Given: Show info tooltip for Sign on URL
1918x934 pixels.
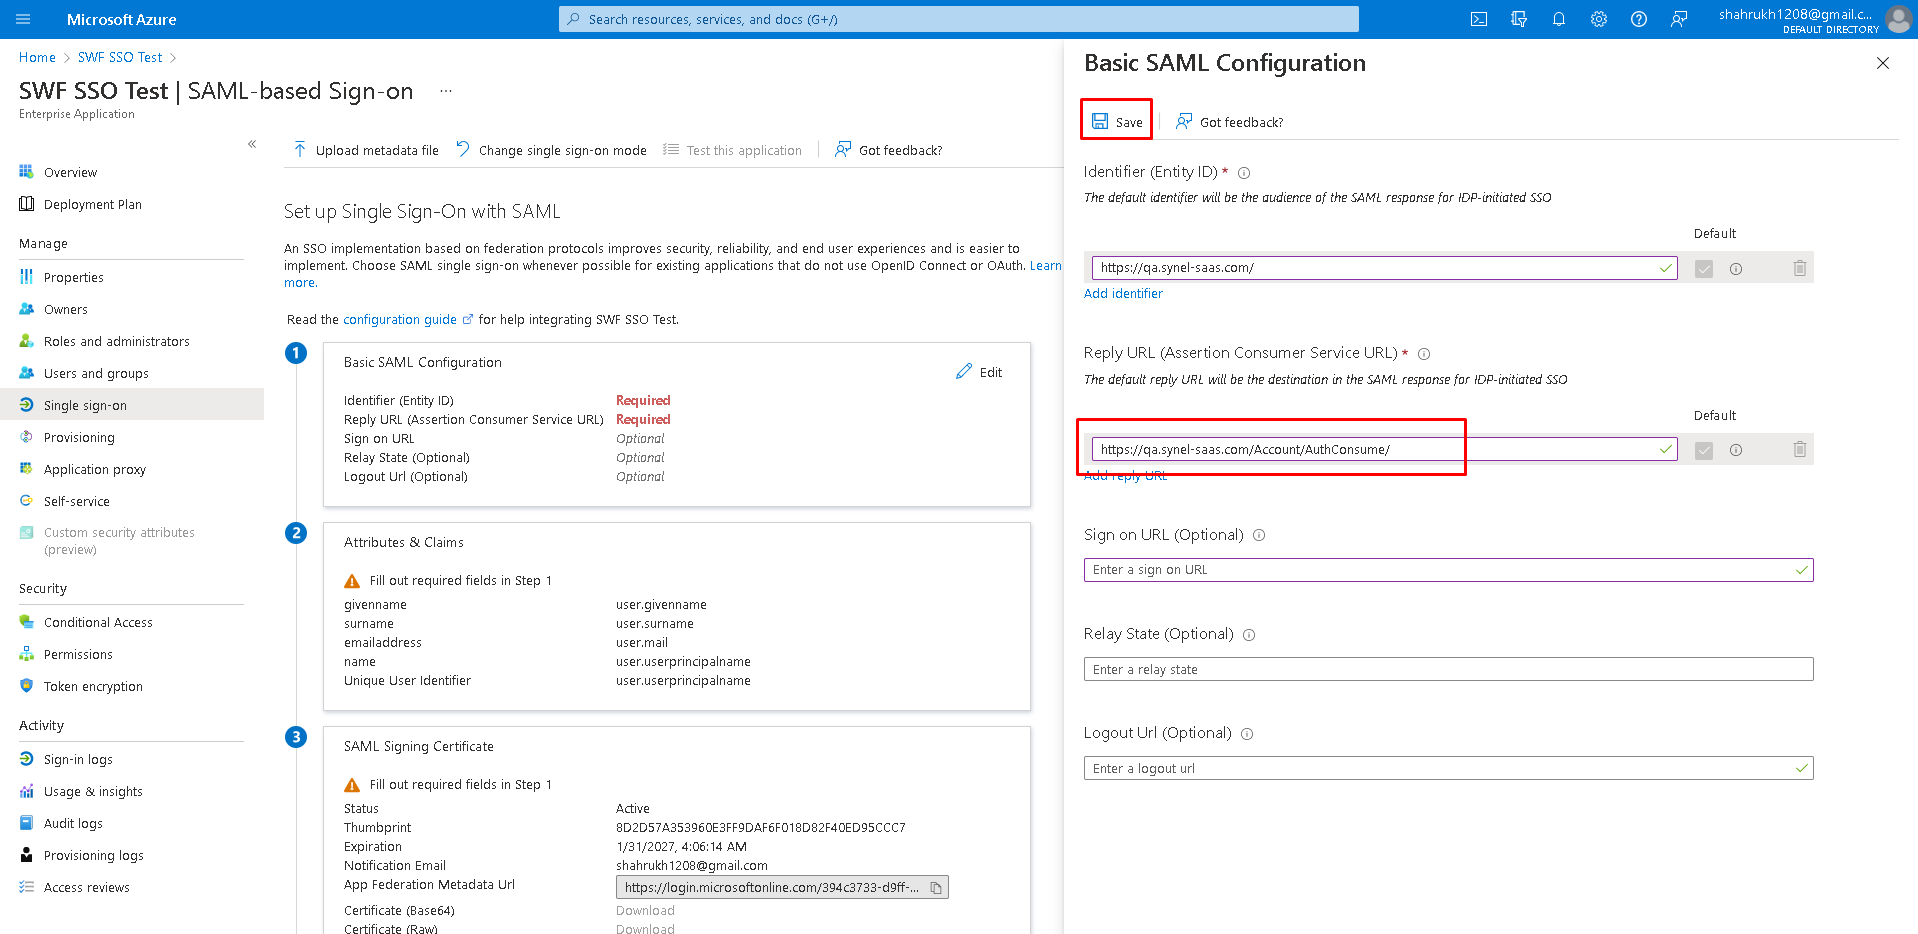Looking at the screenshot, I should 1259,535.
